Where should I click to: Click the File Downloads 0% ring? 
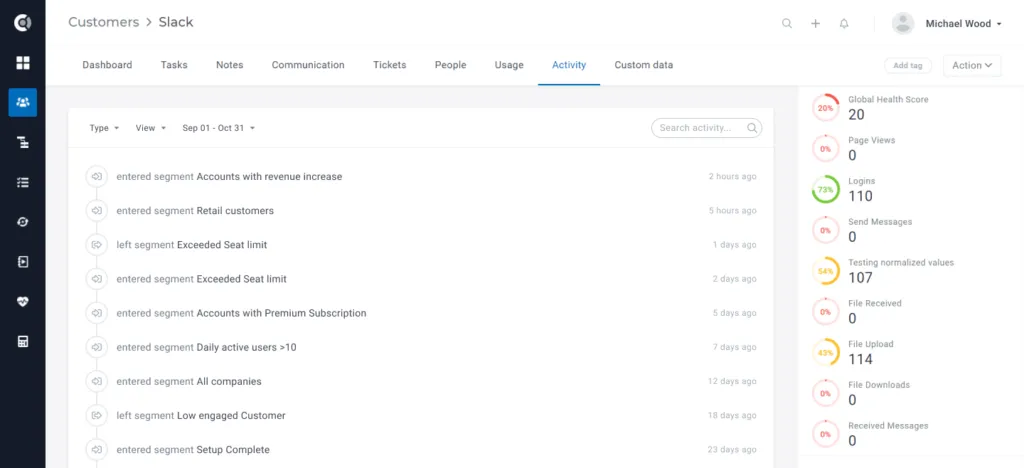click(x=825, y=394)
